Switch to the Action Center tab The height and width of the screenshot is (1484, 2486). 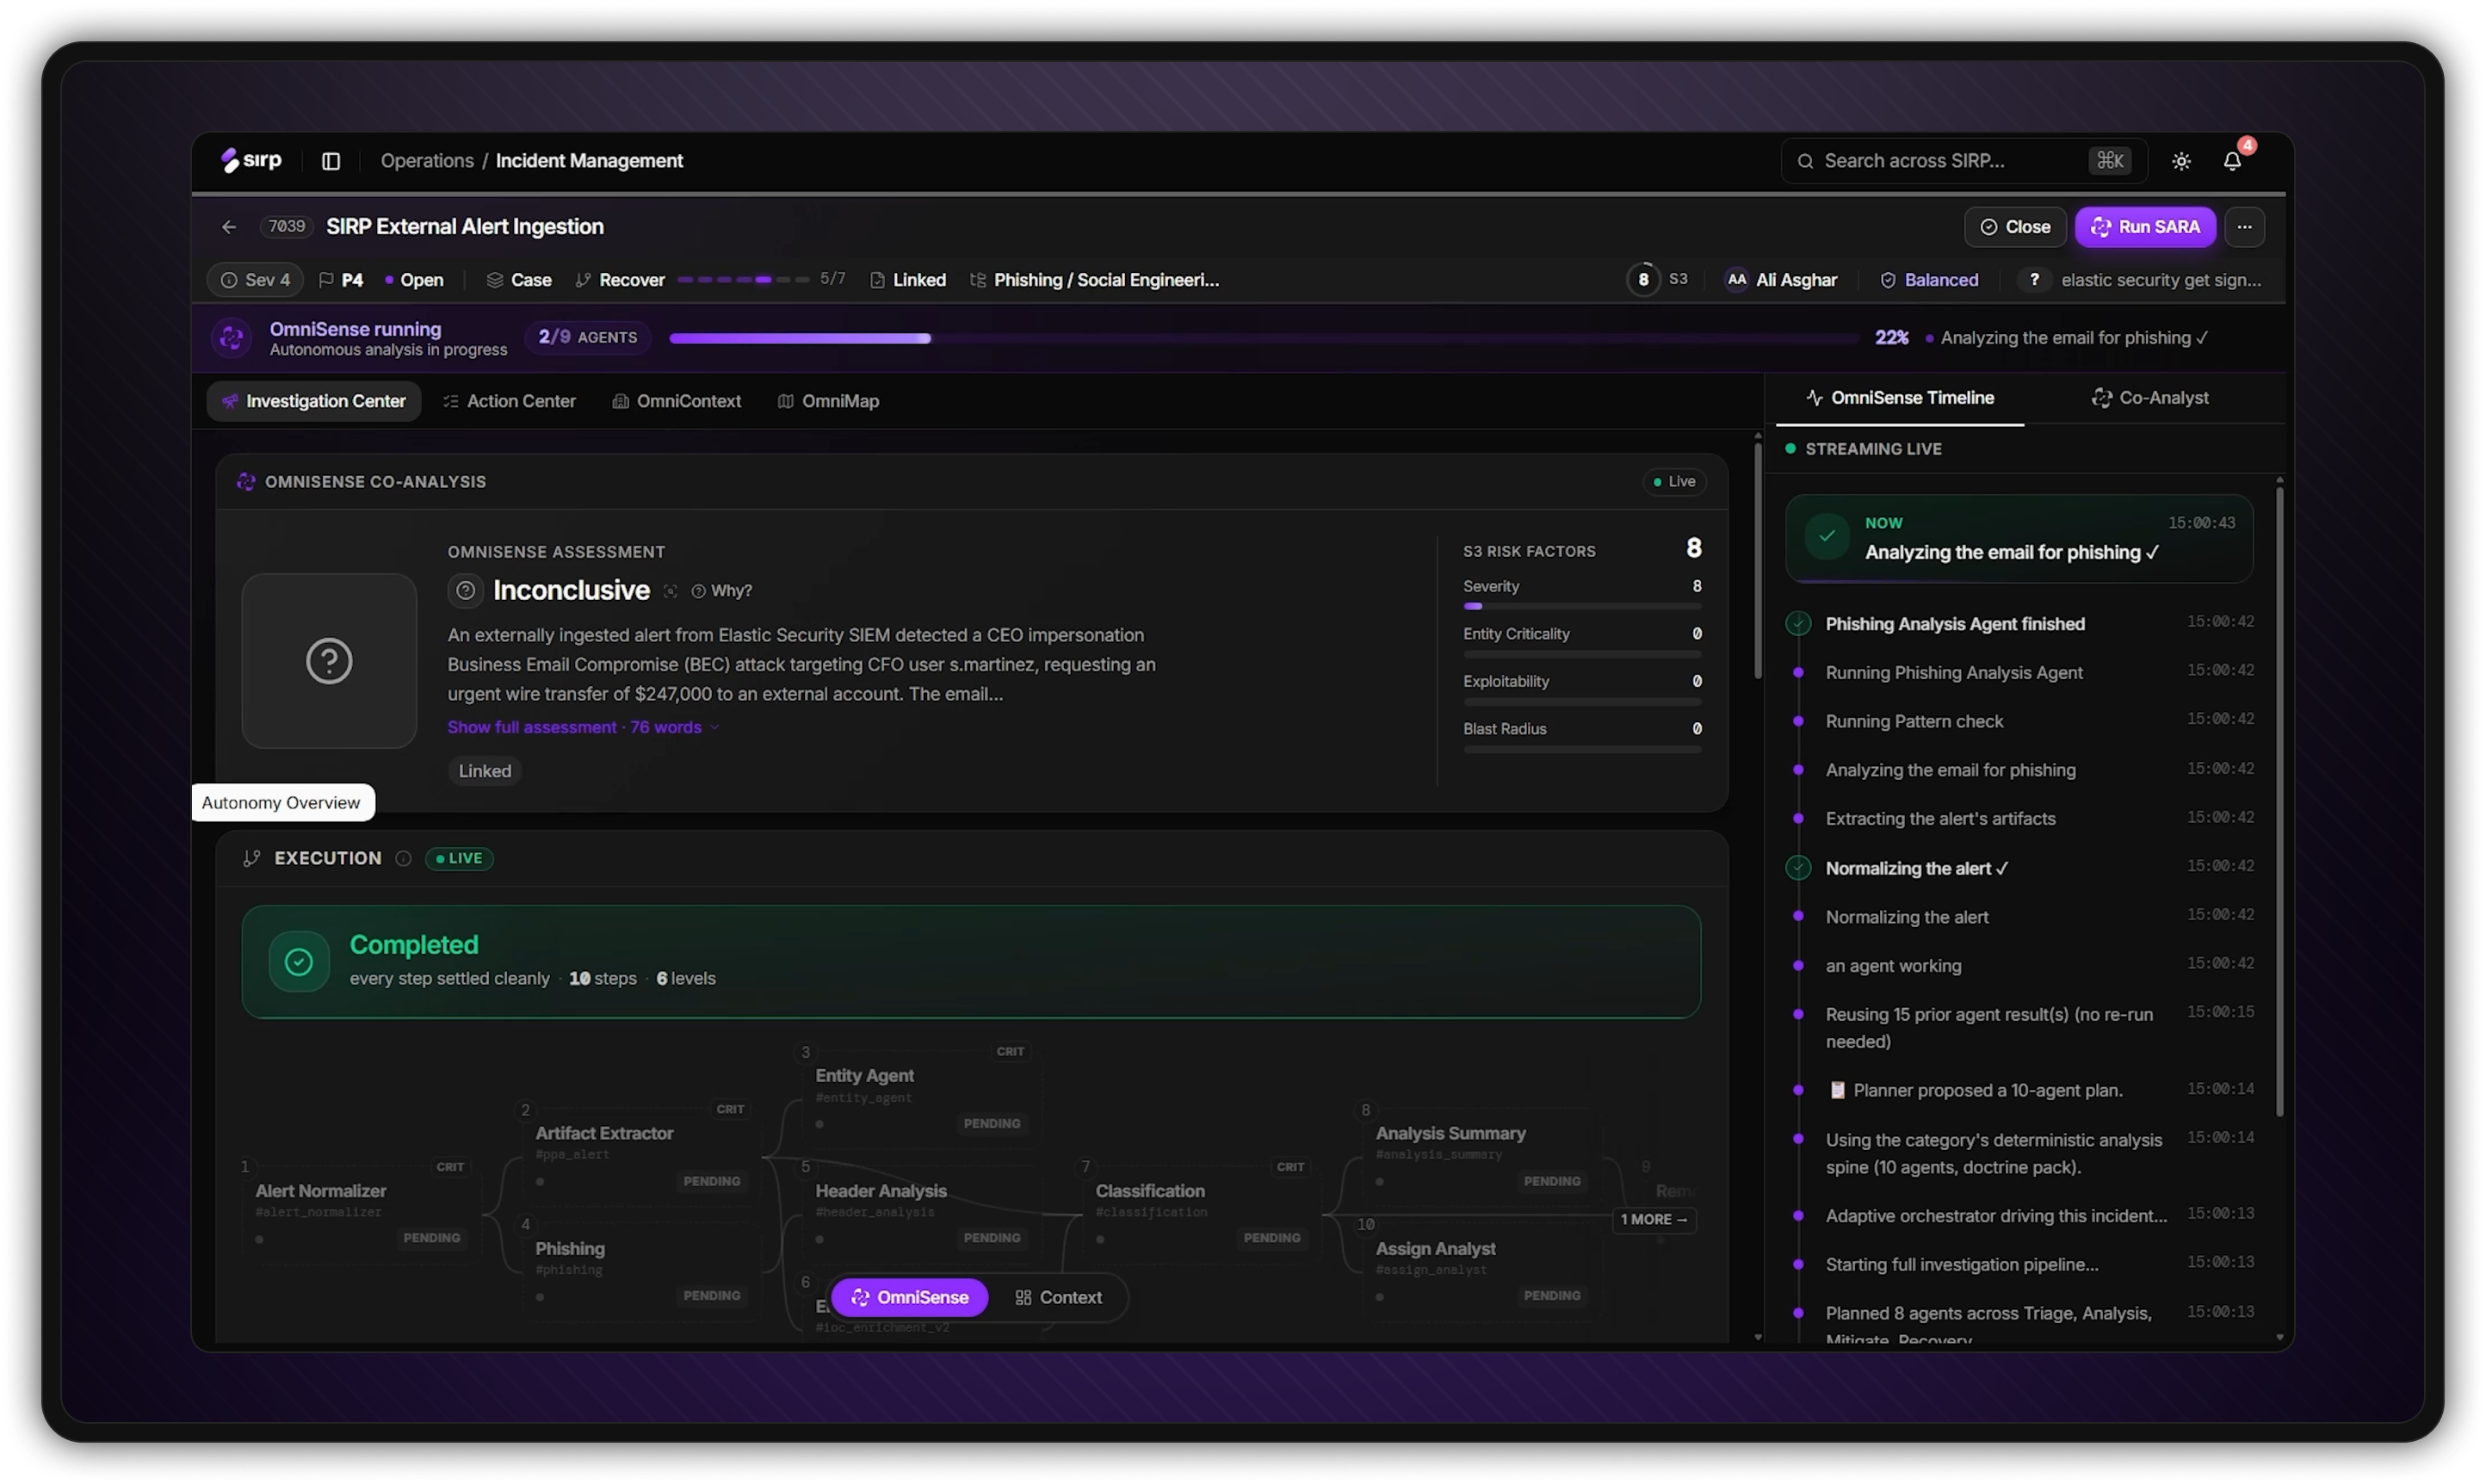[510, 401]
